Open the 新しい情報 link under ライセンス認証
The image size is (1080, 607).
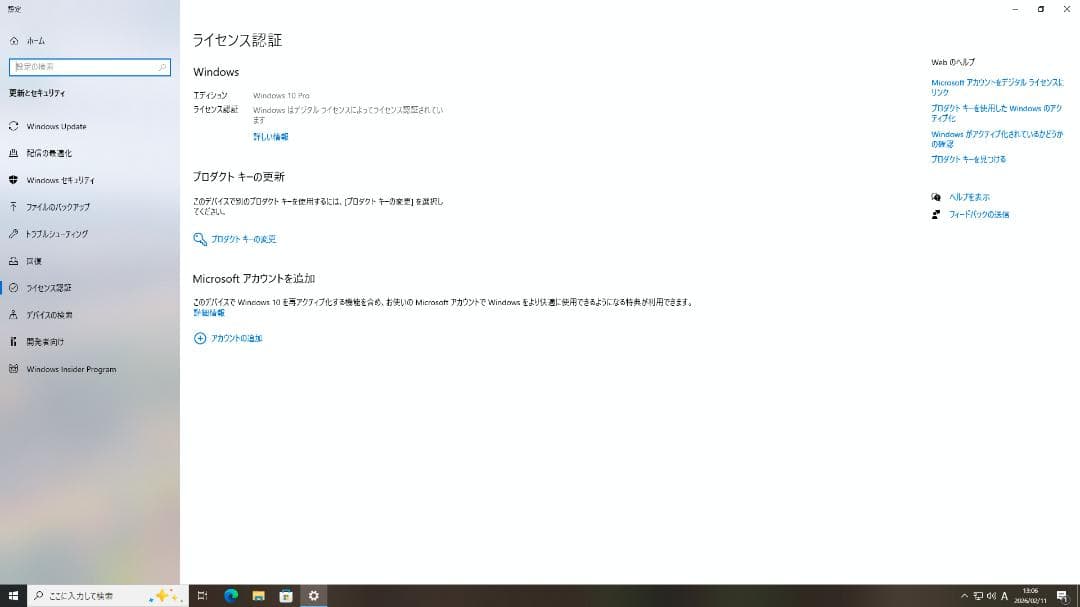272,136
